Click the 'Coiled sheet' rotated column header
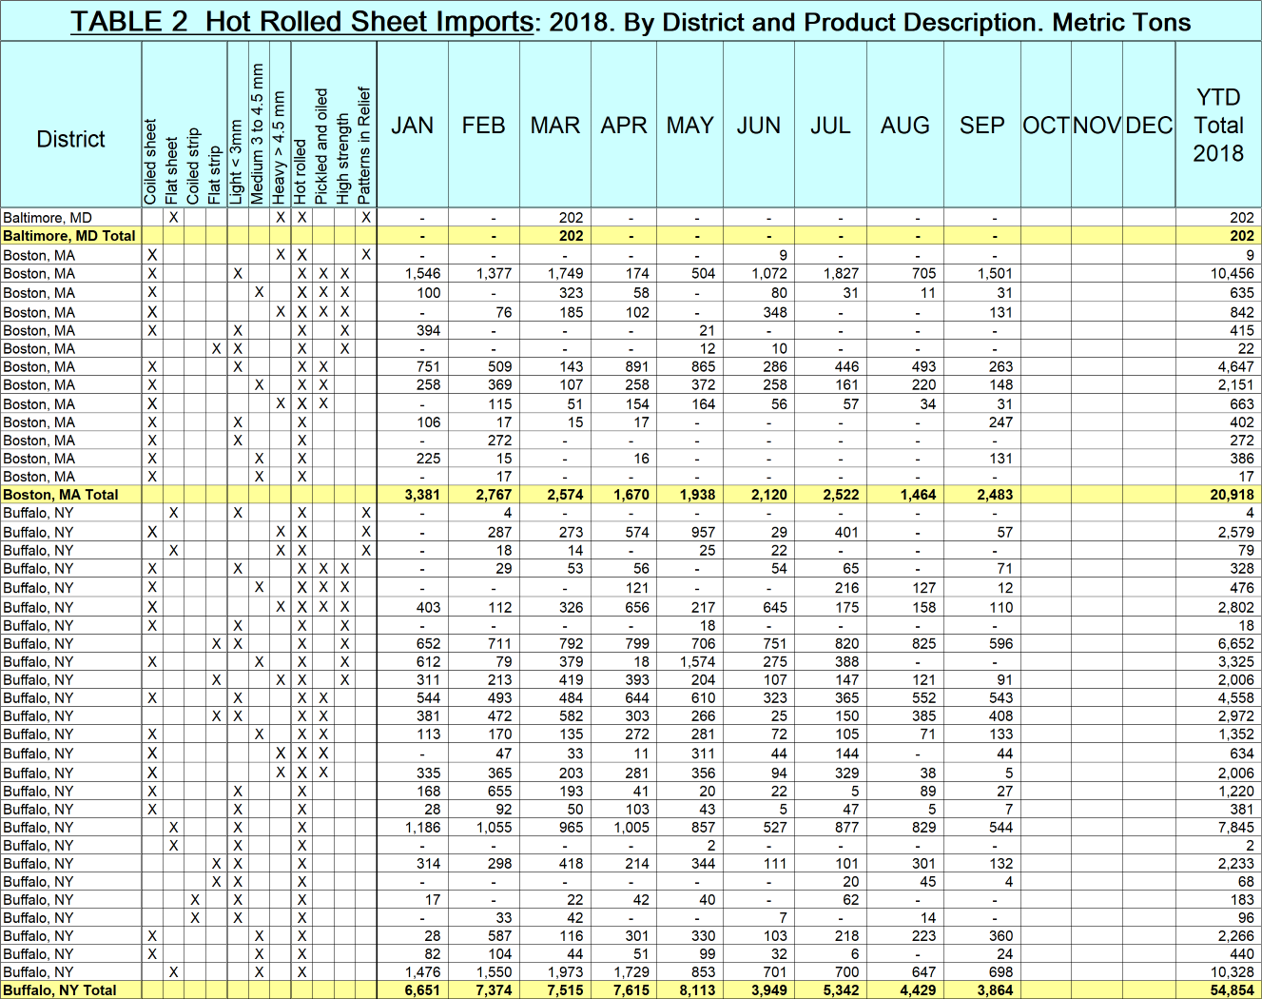 tap(152, 161)
